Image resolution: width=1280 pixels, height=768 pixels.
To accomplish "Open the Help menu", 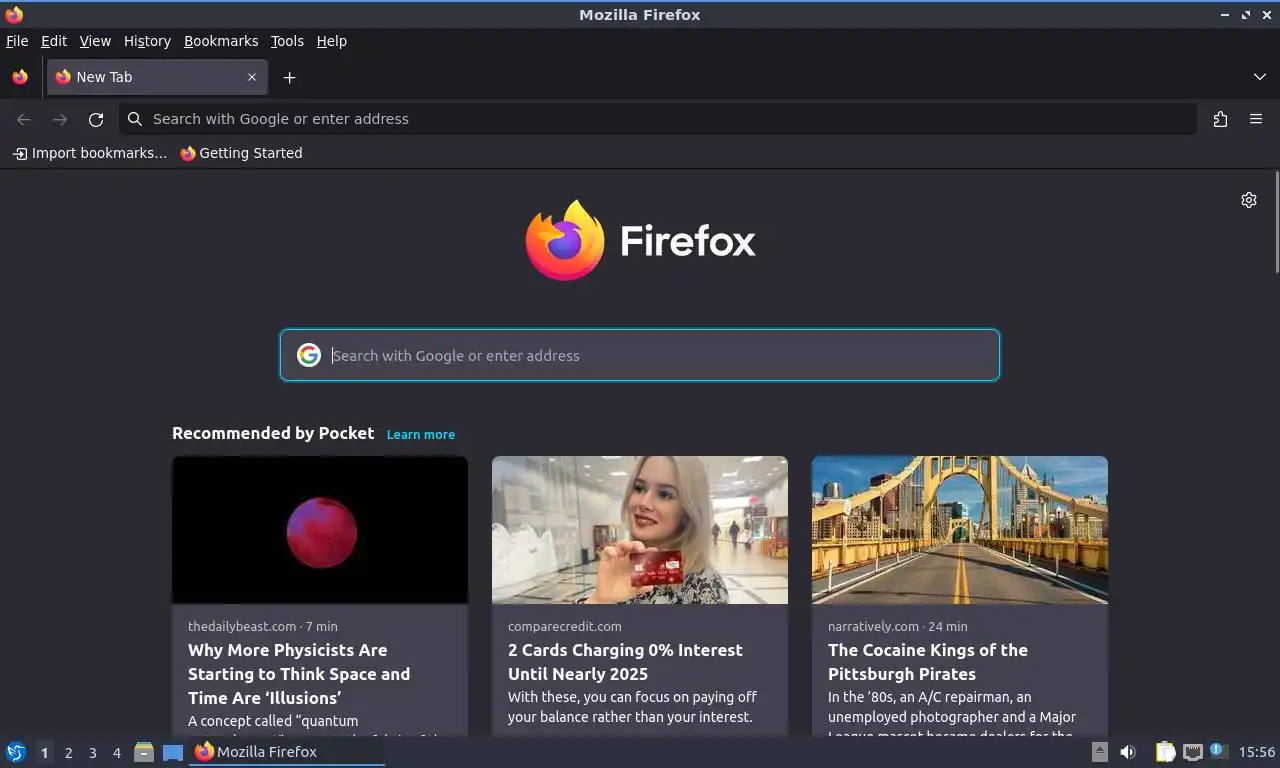I will click(x=331, y=41).
